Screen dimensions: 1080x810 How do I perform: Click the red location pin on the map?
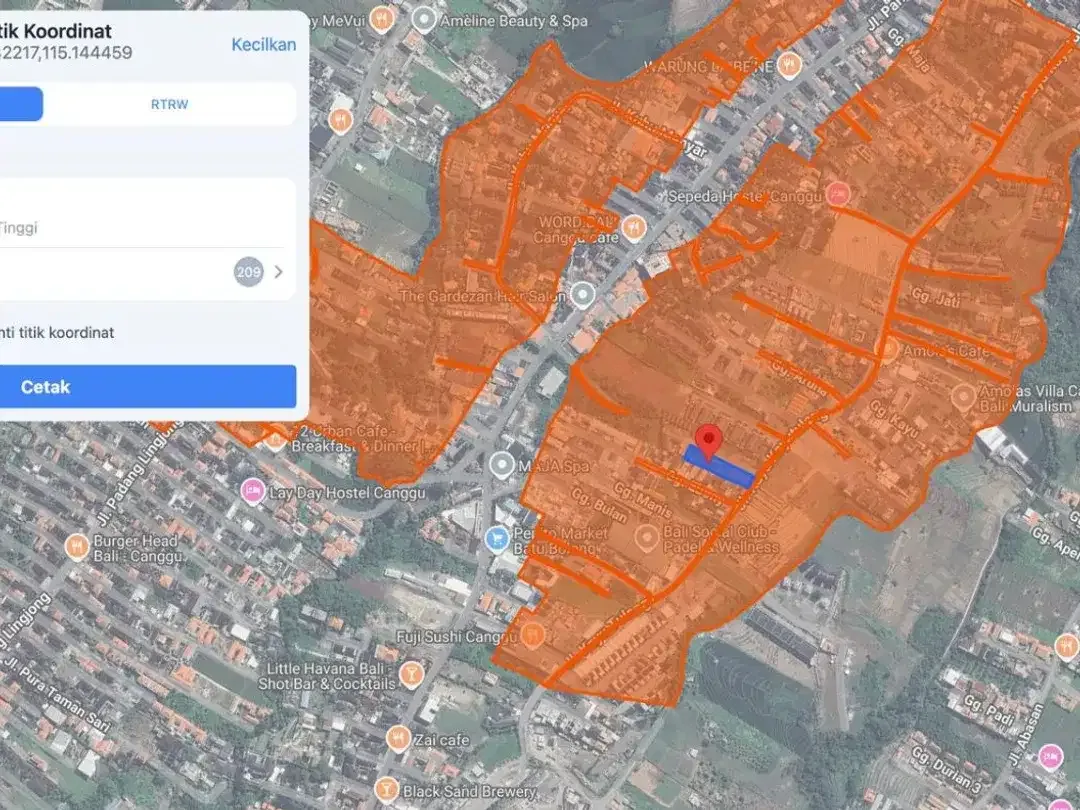708,442
